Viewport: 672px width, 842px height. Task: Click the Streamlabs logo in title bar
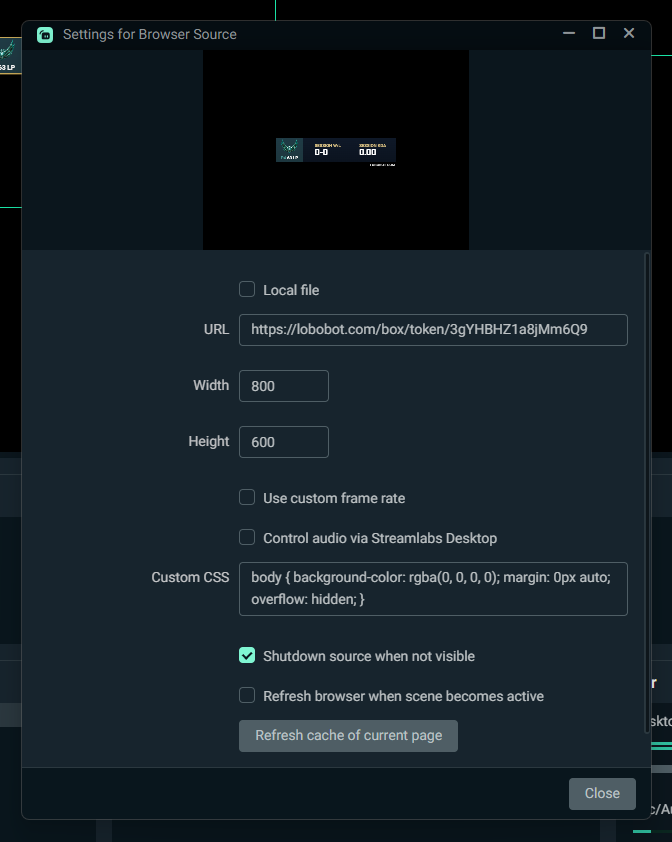tap(45, 34)
